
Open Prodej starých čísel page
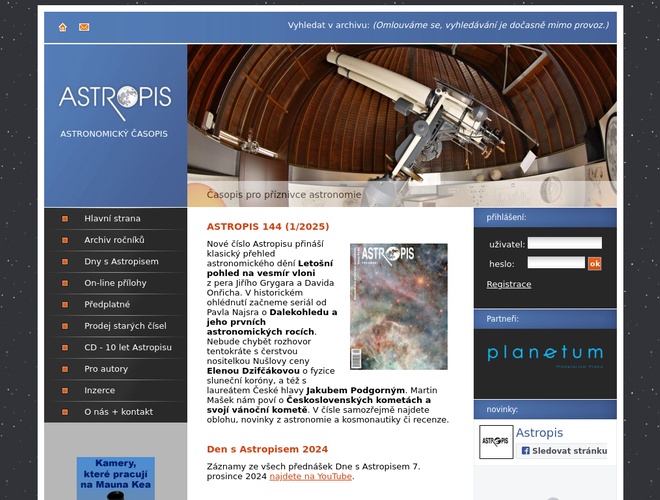click(x=125, y=326)
